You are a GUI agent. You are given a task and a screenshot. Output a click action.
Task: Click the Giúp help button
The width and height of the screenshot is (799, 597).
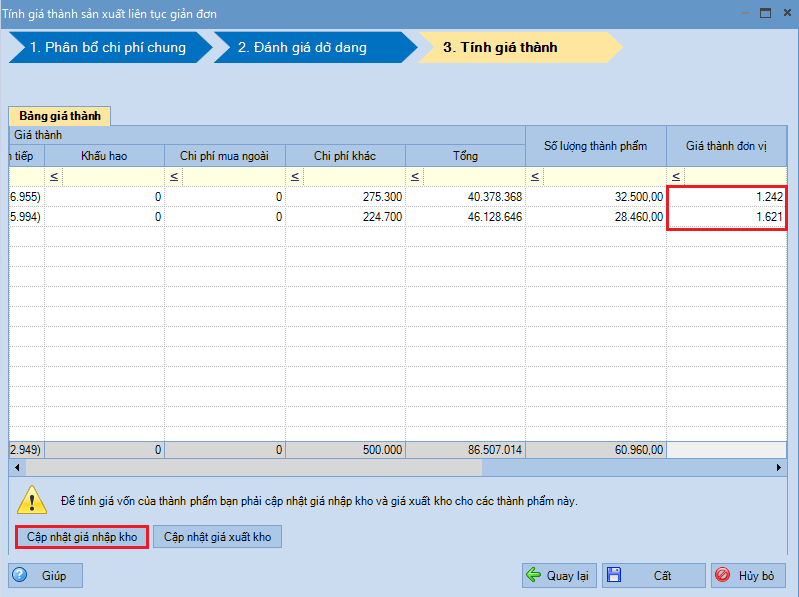tap(45, 575)
